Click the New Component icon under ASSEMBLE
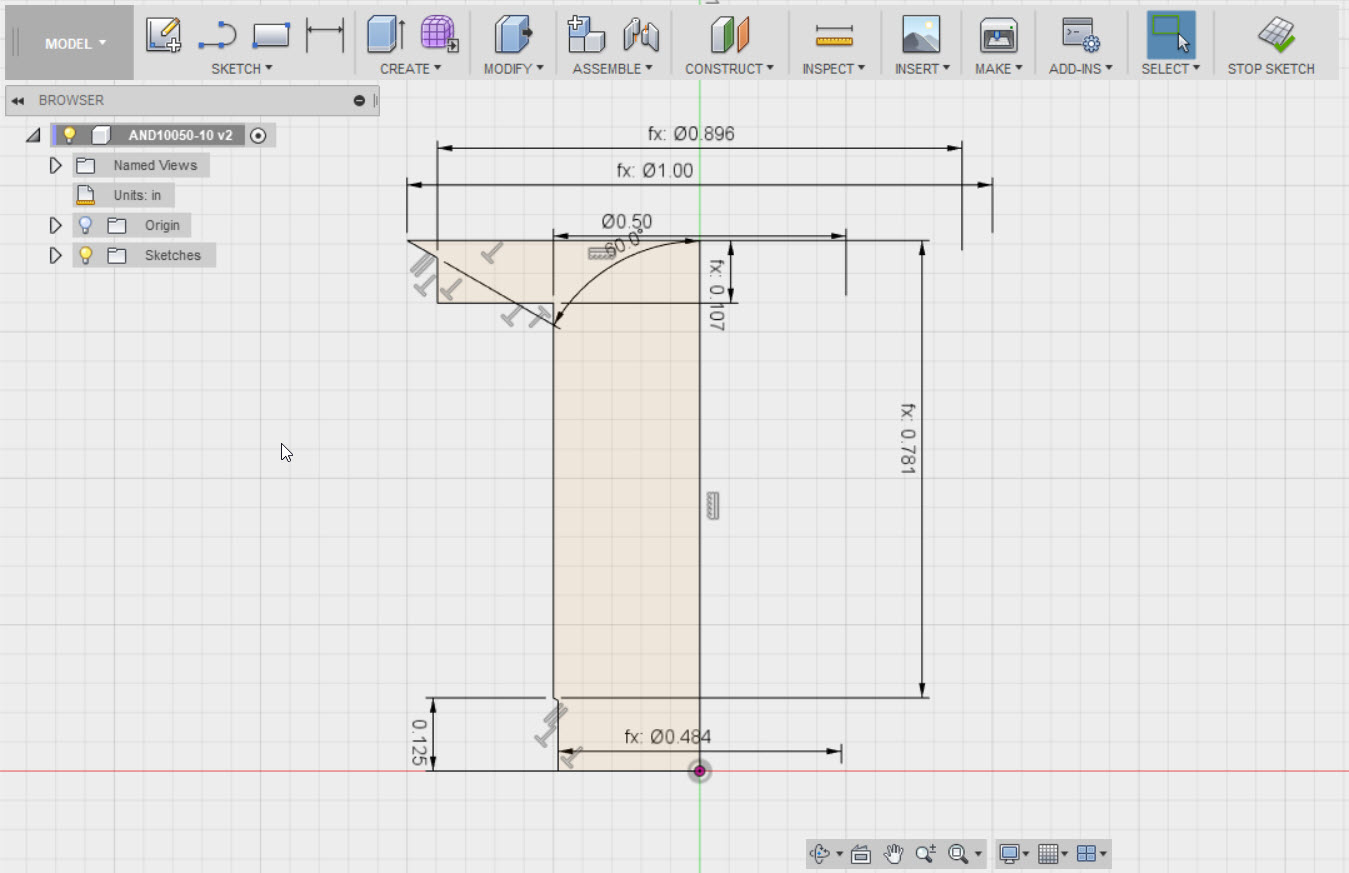Viewport: 1349px width, 873px height. (x=586, y=33)
